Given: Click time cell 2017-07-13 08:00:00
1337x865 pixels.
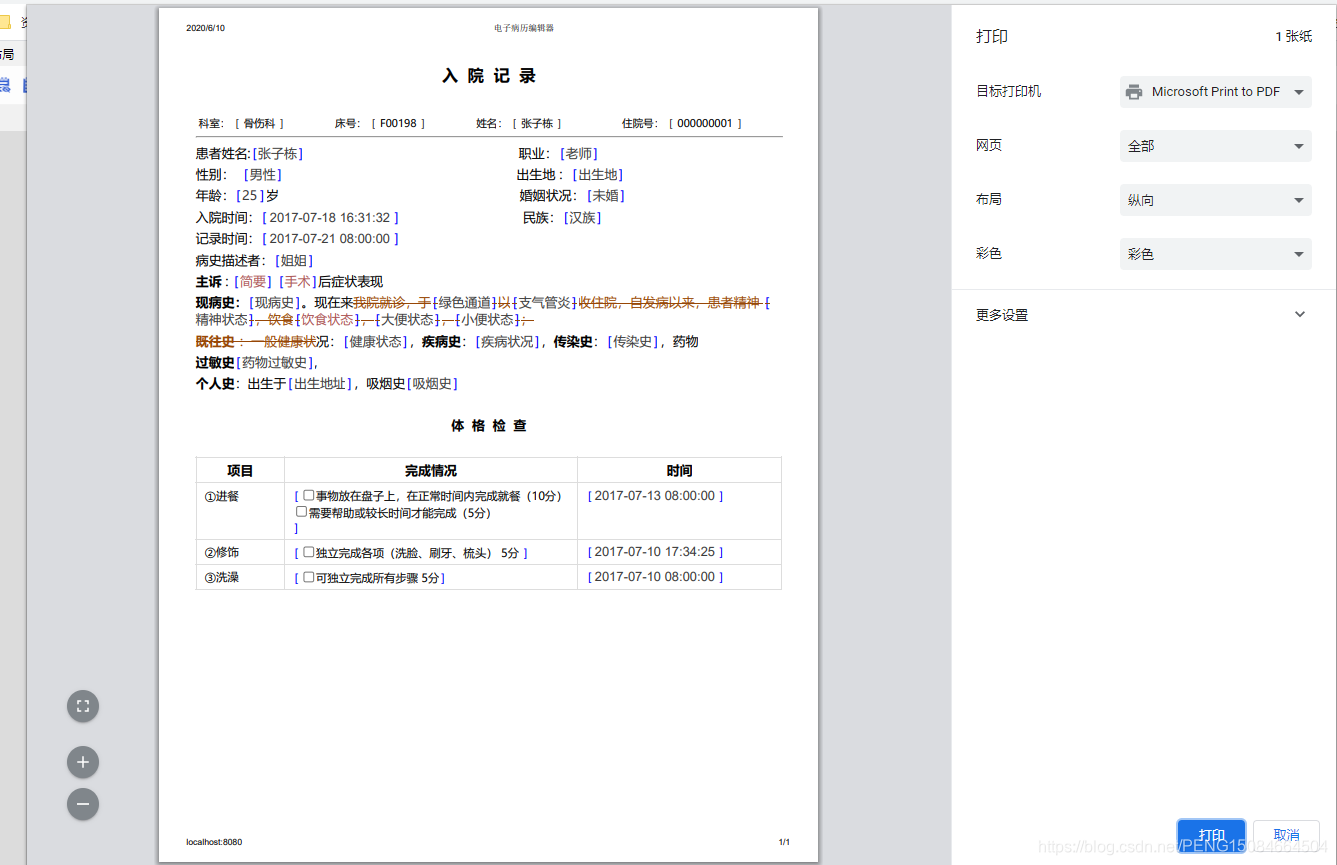Looking at the screenshot, I should pos(655,496).
